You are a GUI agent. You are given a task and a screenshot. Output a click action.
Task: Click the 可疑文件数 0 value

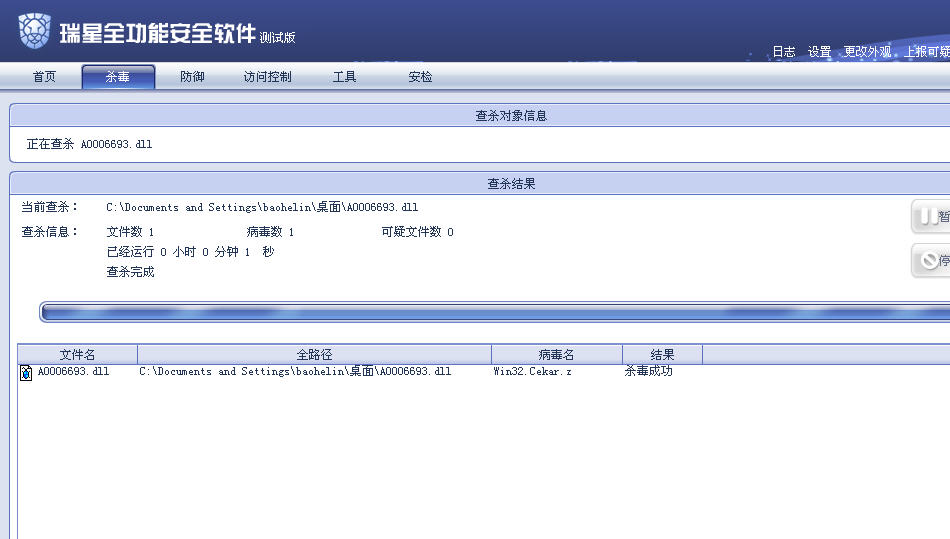(417, 232)
